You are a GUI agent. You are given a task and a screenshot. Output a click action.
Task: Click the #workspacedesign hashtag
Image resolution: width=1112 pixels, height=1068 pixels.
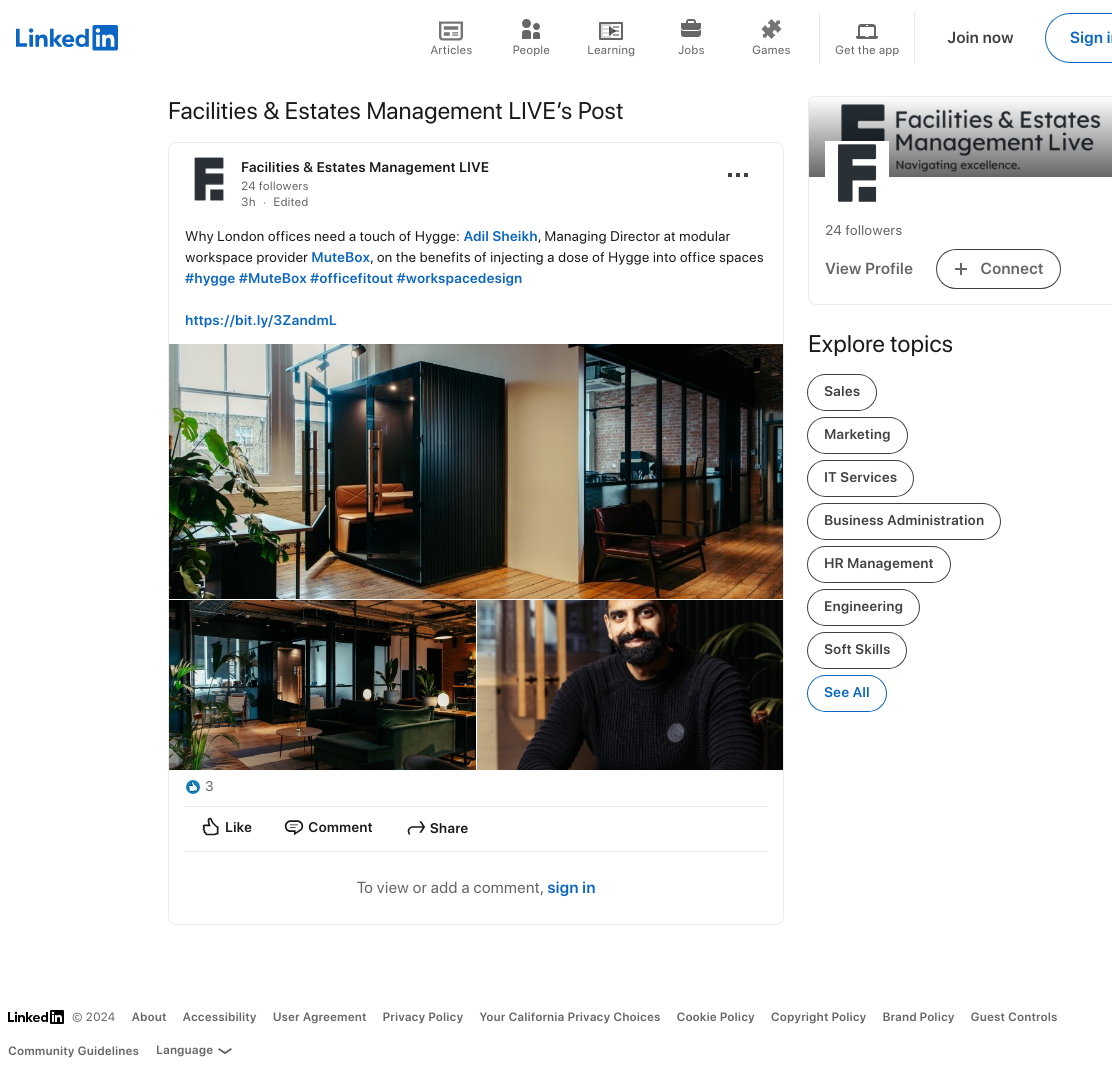[x=459, y=279]
